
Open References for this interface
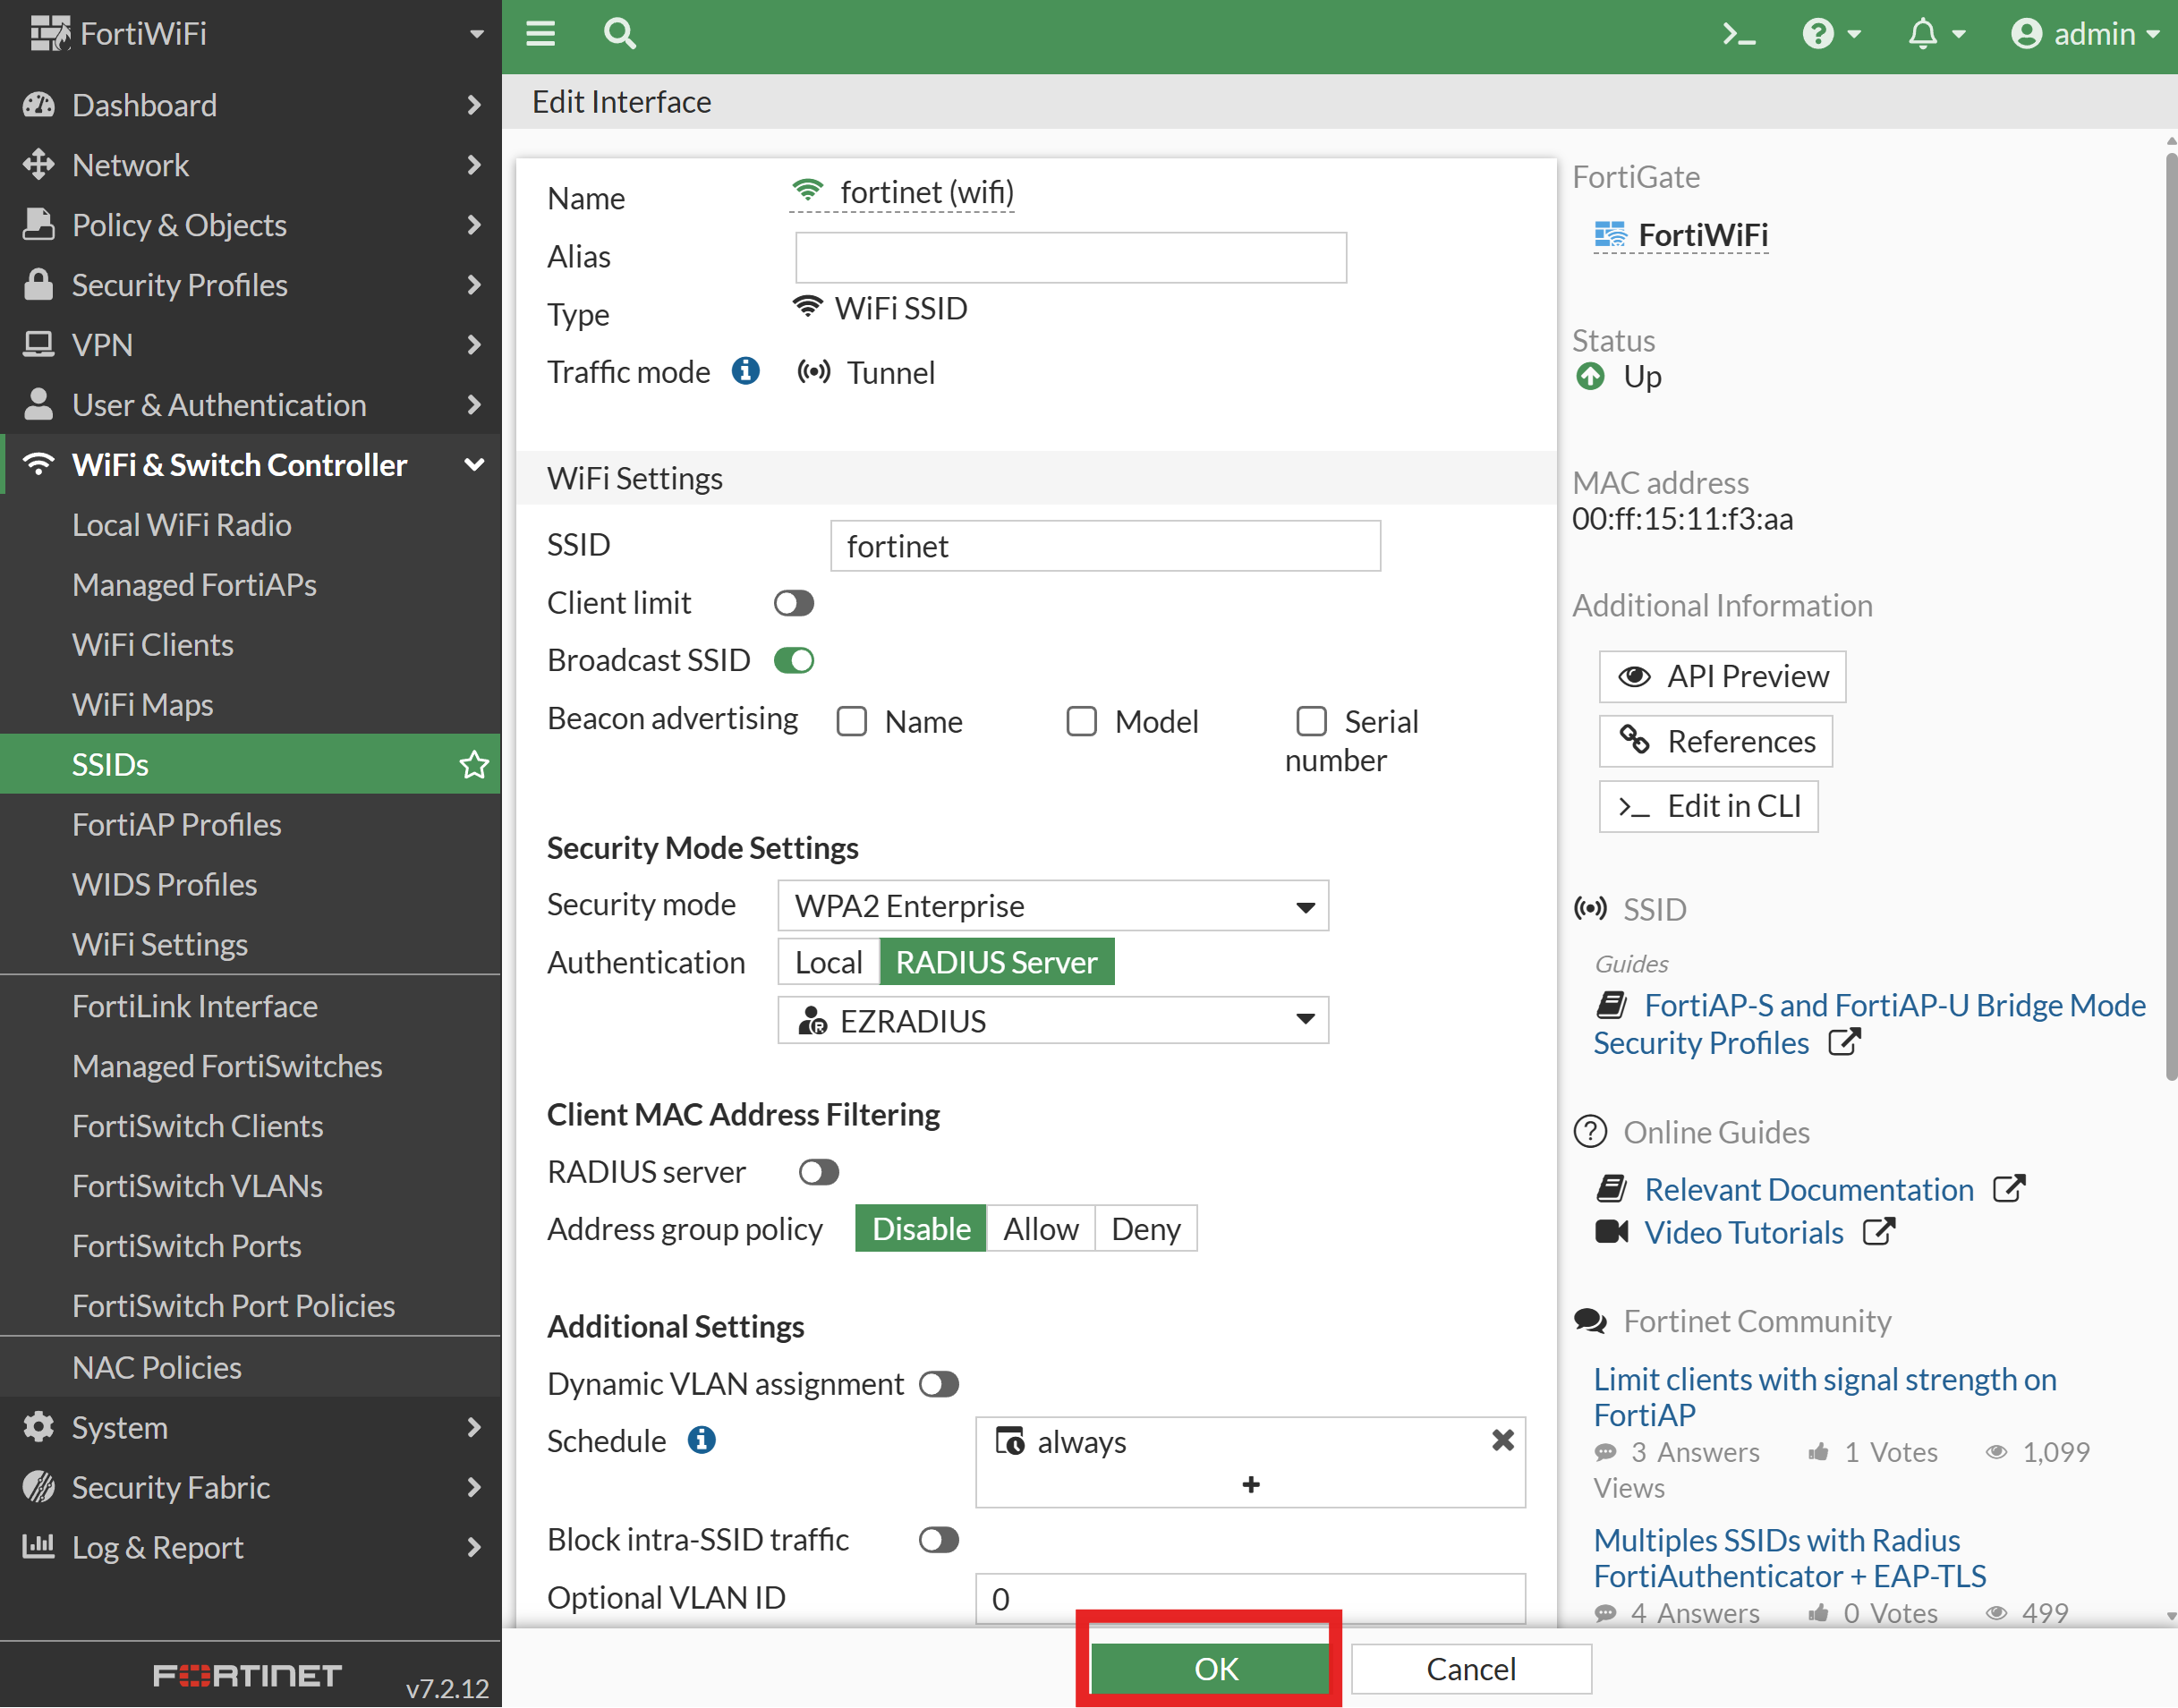click(1715, 741)
